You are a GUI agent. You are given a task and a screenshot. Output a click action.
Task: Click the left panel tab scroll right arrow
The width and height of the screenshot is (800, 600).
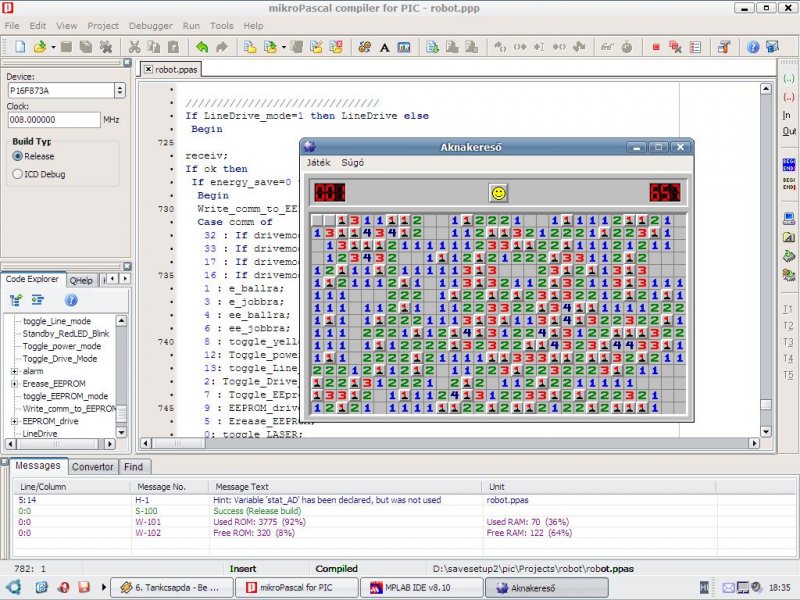click(x=124, y=279)
